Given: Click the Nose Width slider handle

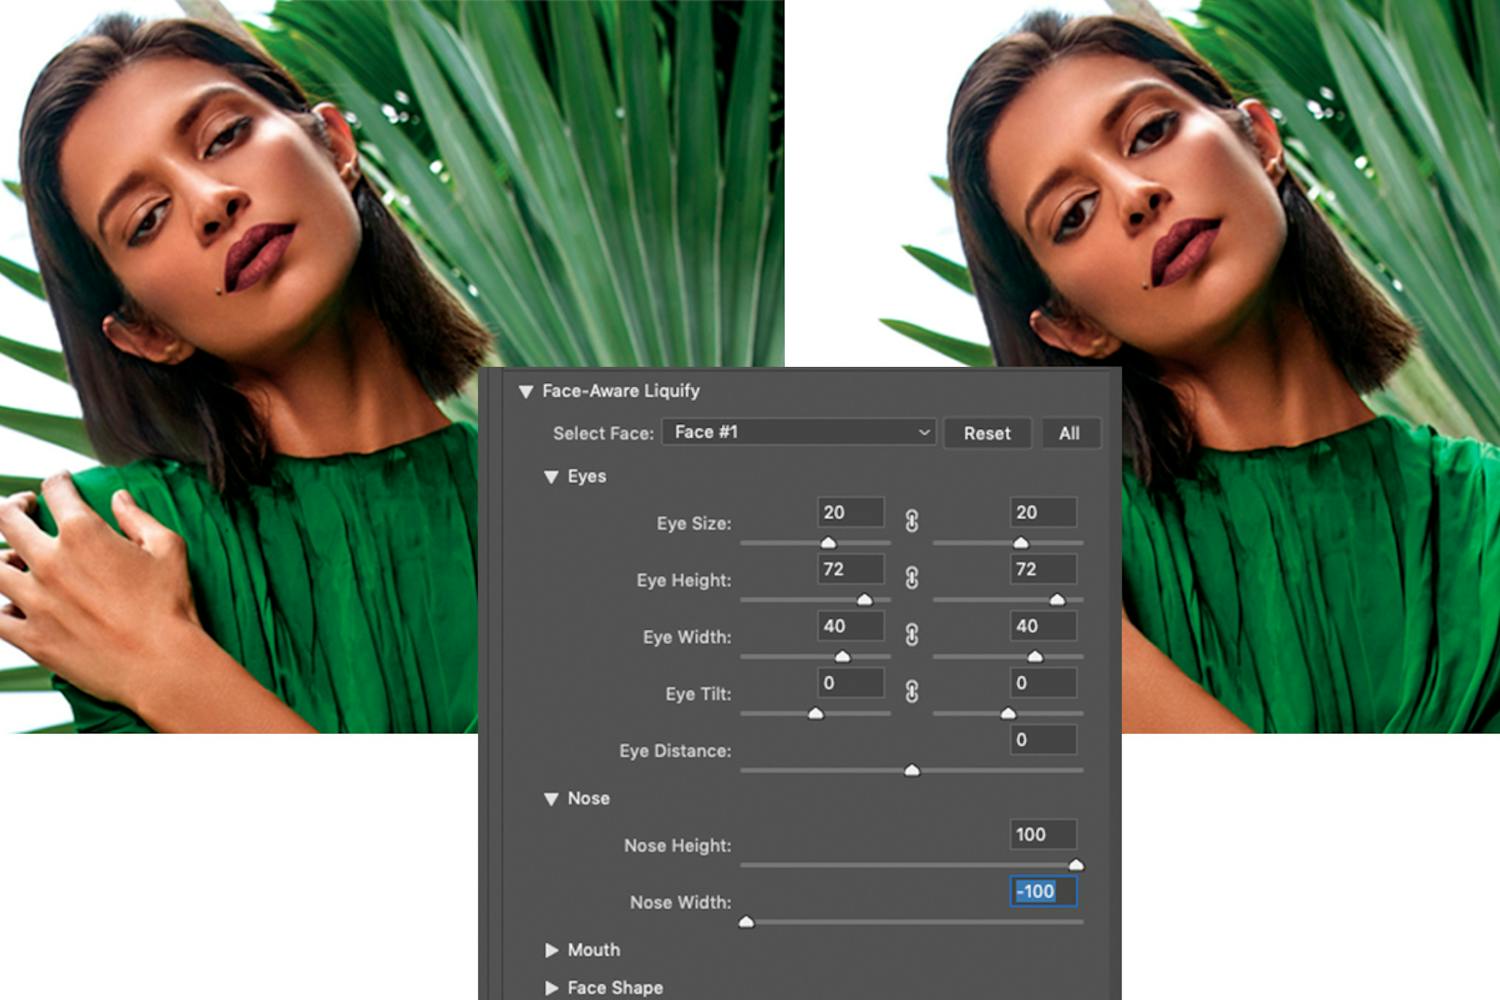Looking at the screenshot, I should (x=747, y=921).
